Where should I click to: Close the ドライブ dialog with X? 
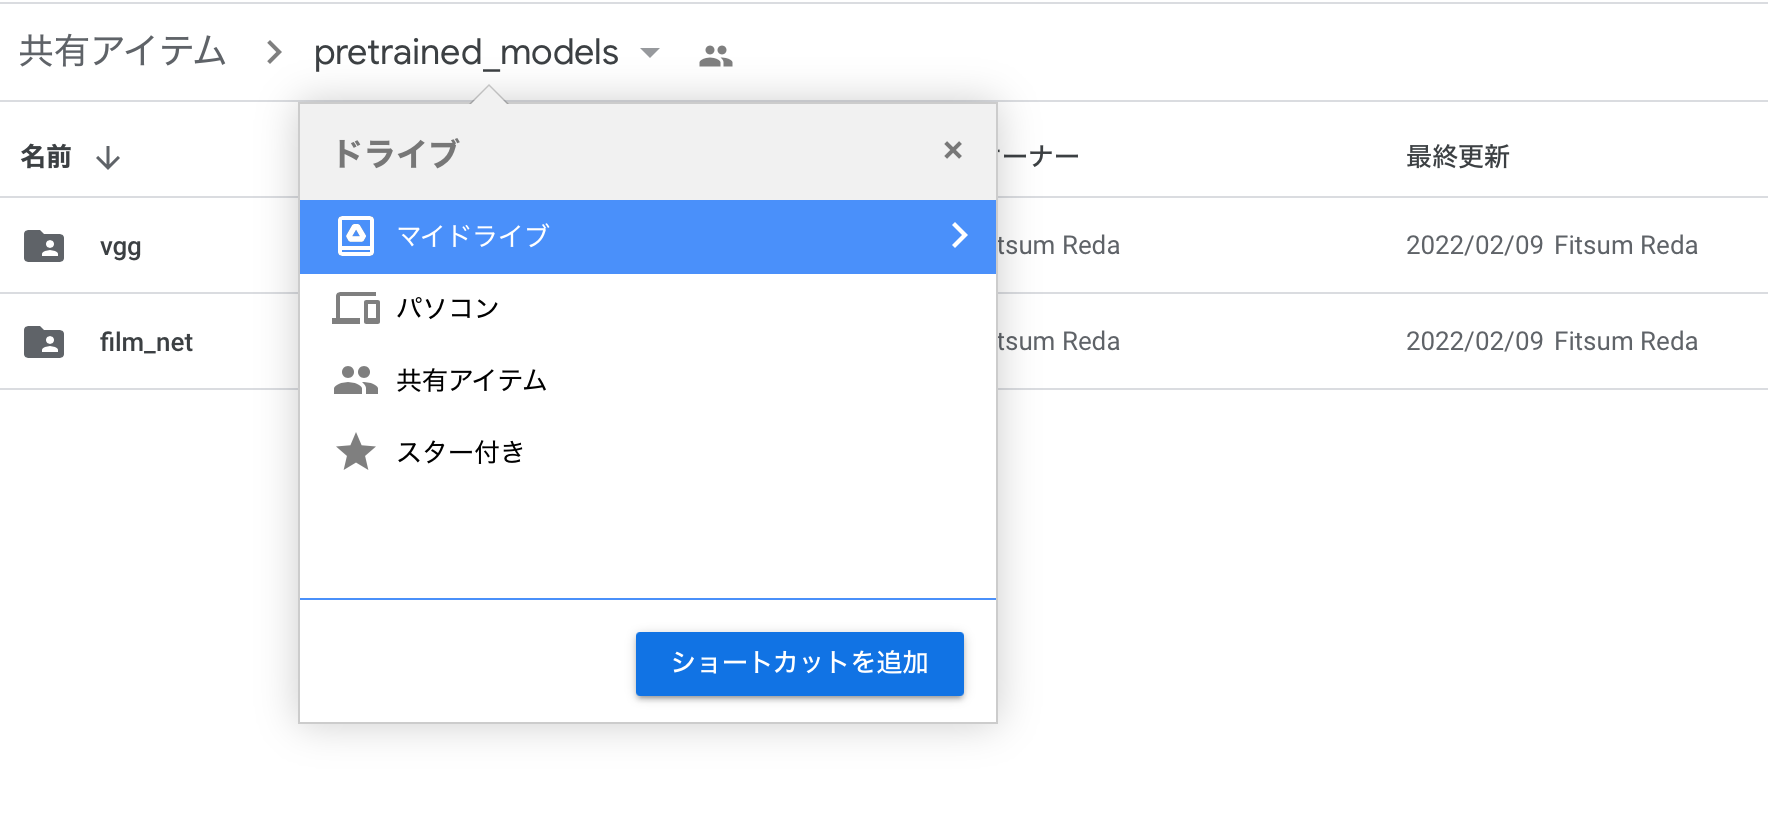pos(953,150)
